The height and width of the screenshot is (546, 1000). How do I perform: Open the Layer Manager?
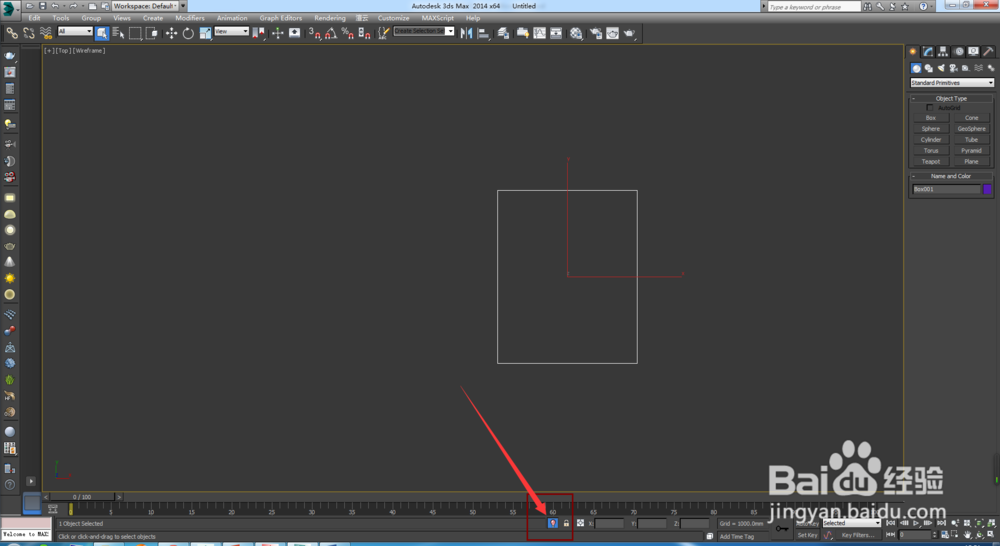503,33
